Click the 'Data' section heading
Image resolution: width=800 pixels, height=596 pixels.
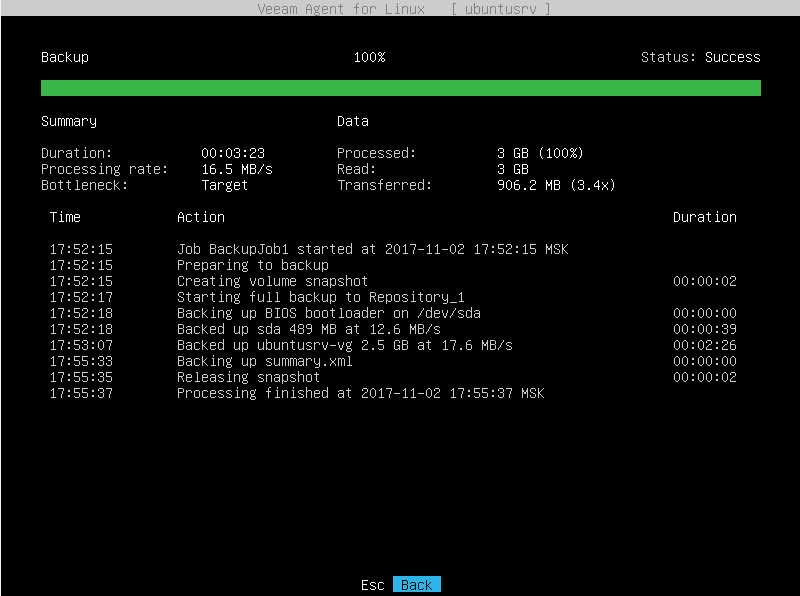coord(353,121)
